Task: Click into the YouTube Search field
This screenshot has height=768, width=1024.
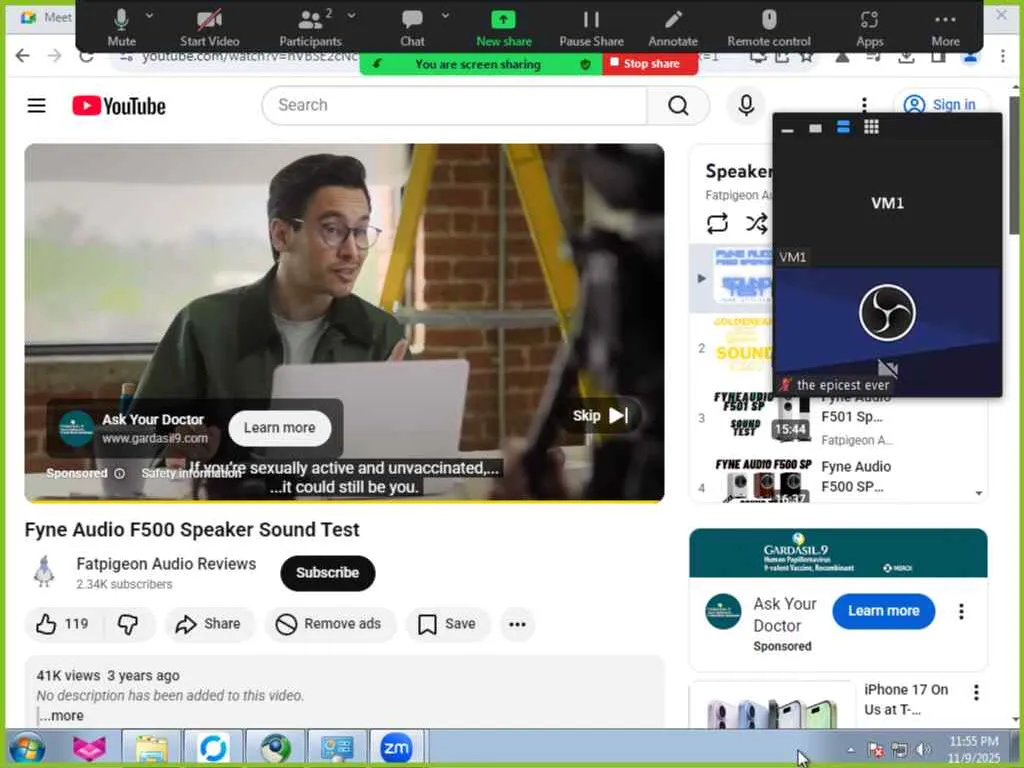Action: pyautogui.click(x=455, y=105)
